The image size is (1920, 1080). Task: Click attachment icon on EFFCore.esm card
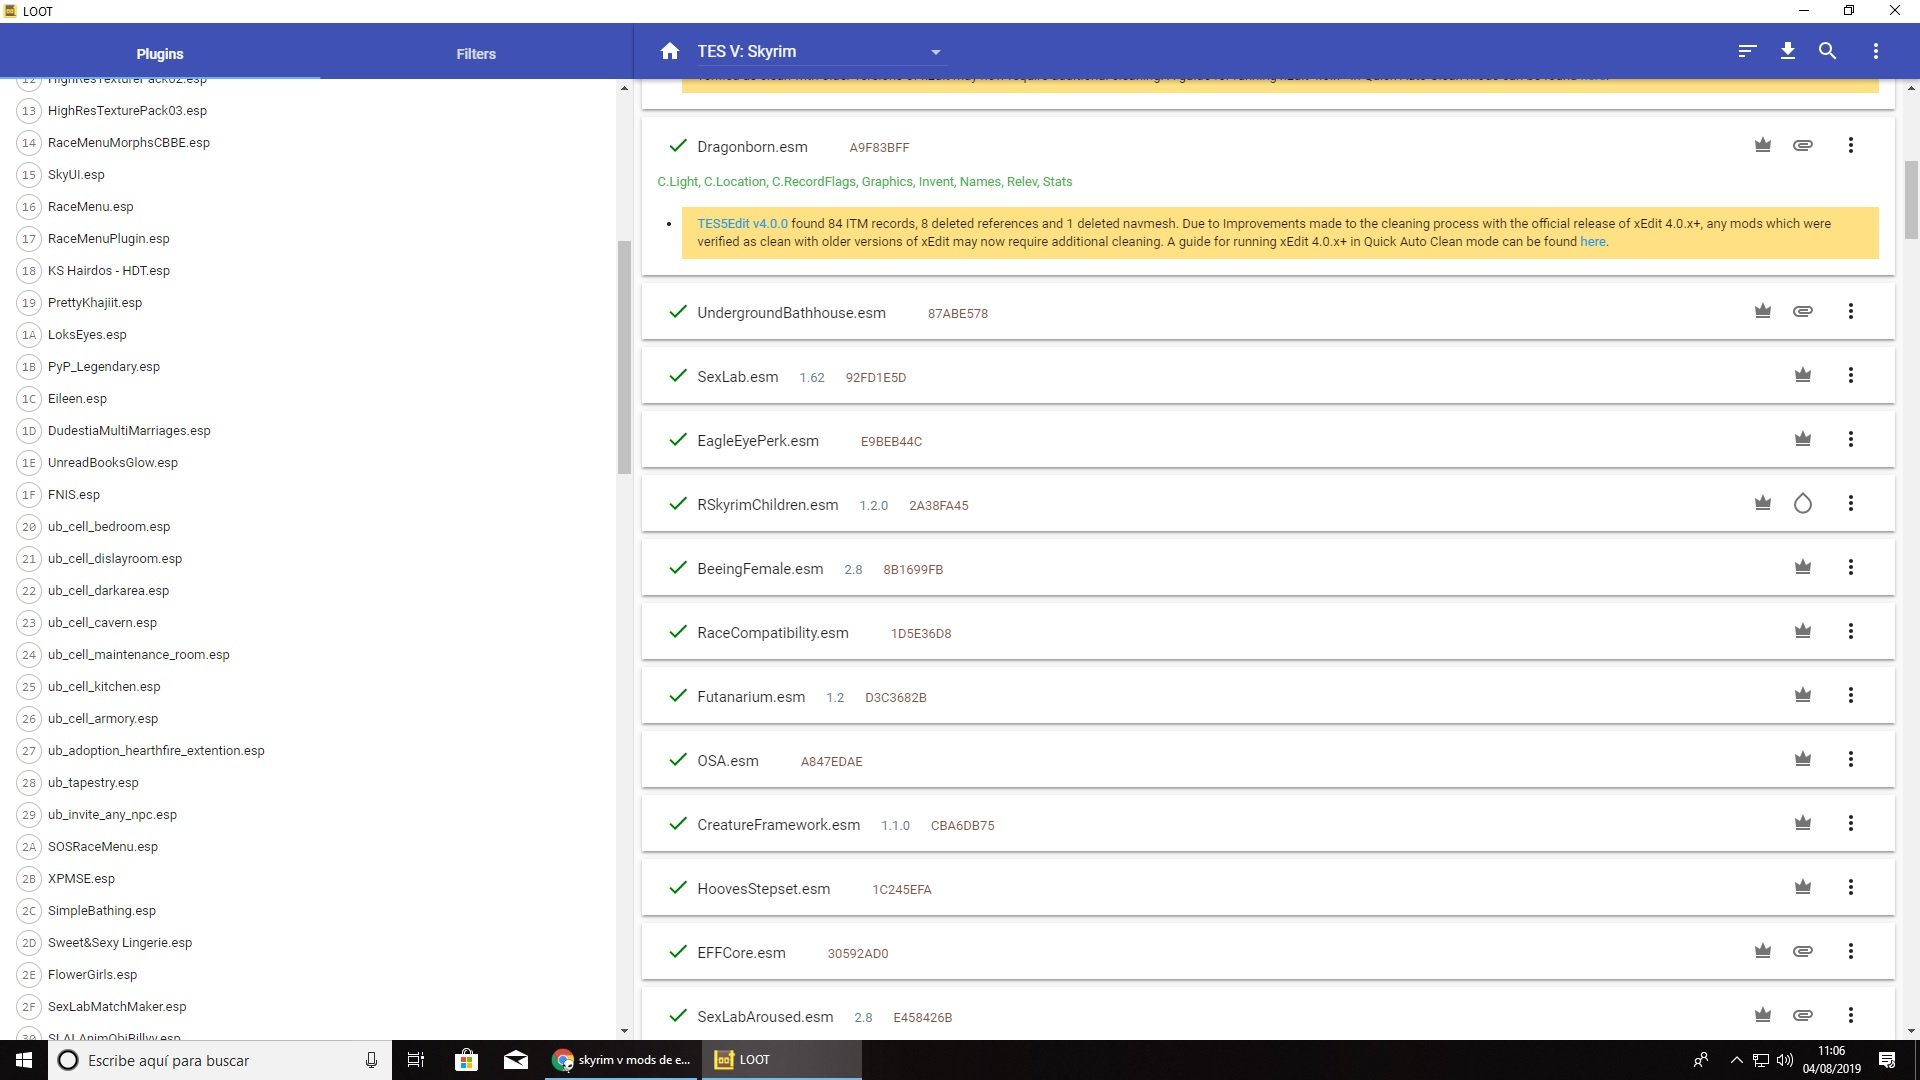(x=1803, y=951)
